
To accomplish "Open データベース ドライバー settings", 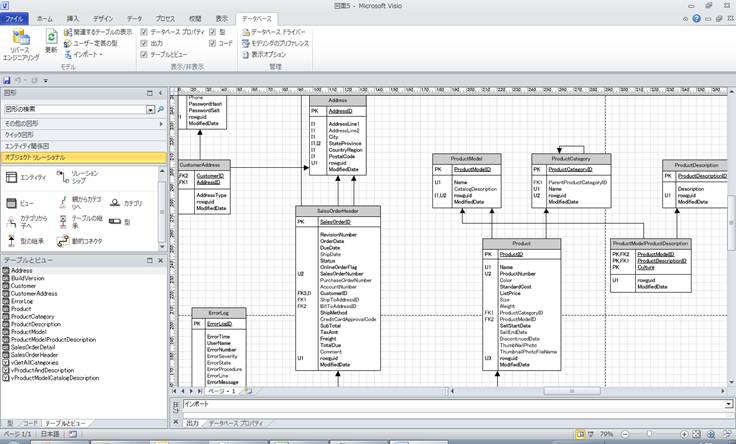I will 274,32.
